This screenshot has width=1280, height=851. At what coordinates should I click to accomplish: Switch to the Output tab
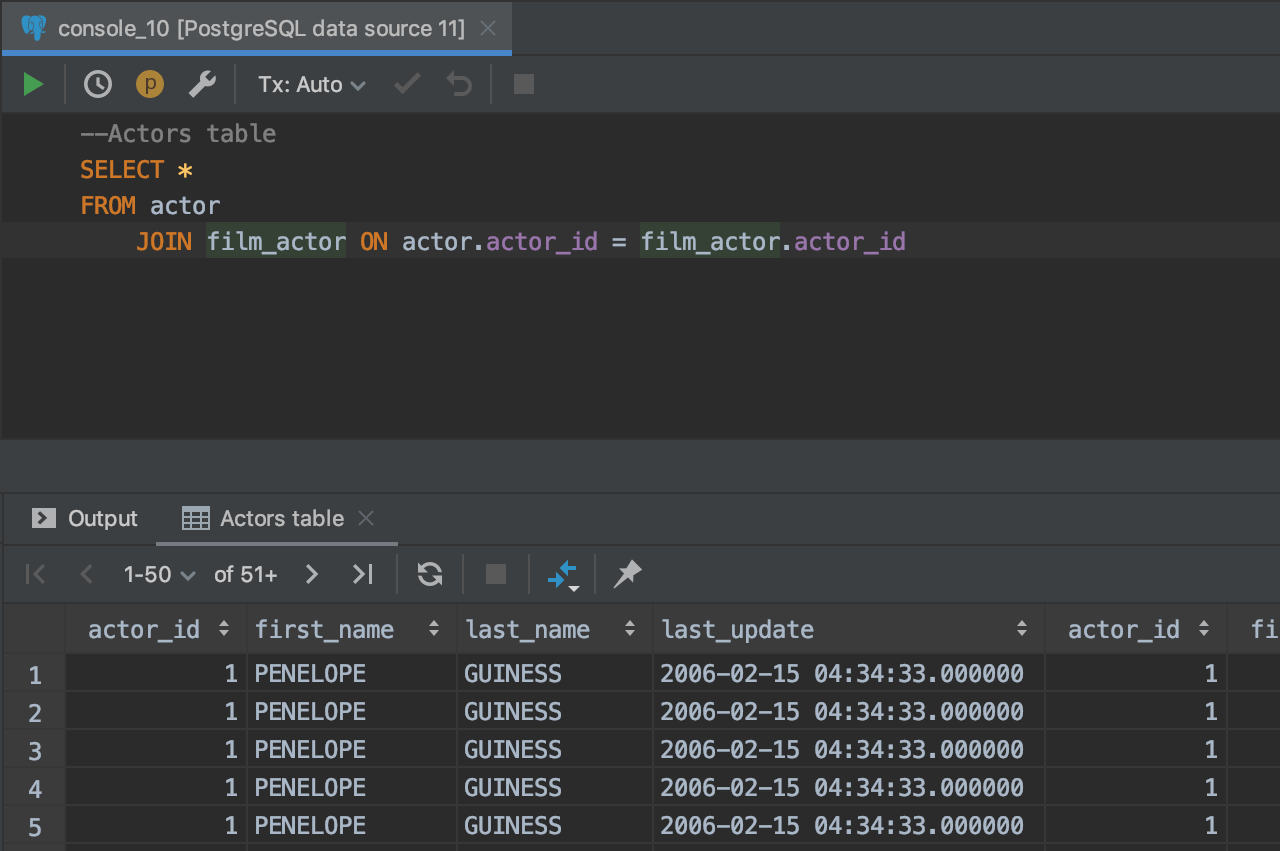(85, 518)
